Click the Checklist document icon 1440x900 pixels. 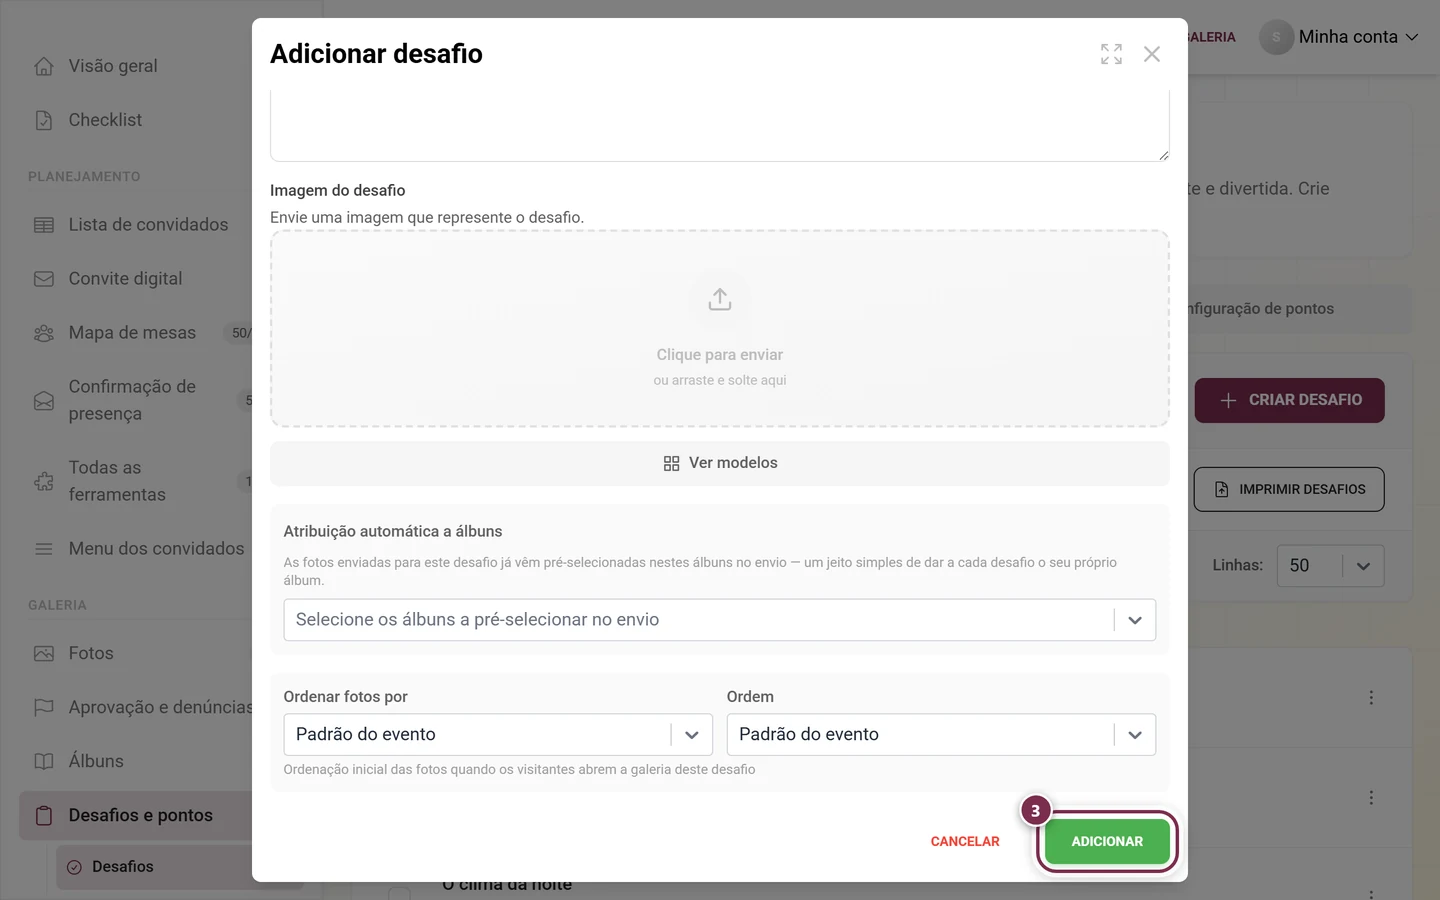pyautogui.click(x=44, y=120)
